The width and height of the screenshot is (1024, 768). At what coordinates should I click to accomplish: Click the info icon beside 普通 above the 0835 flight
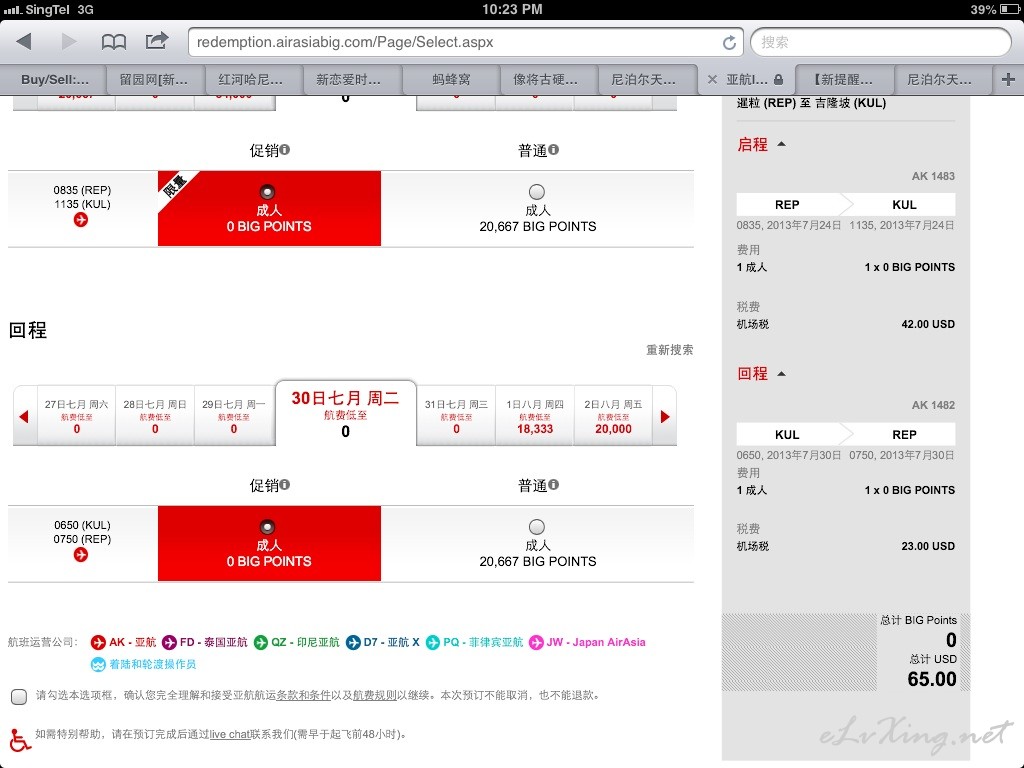pos(554,150)
